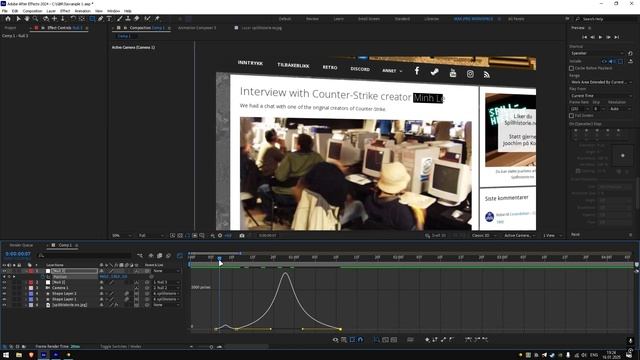
Task: Open parent dropdown of Camera 1 layer
Action: pos(166,288)
